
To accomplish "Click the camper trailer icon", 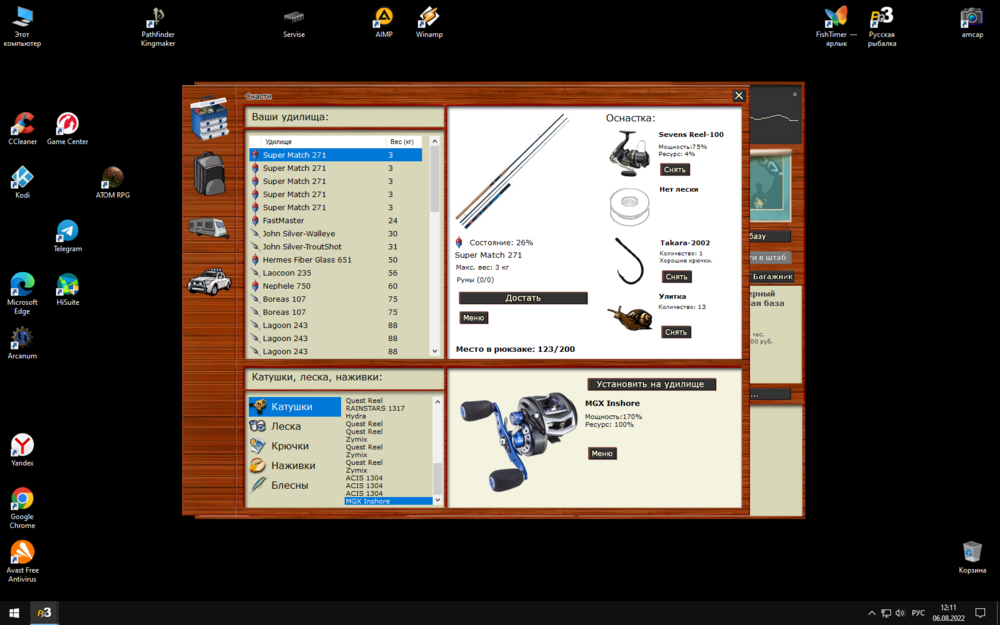I will (209, 228).
